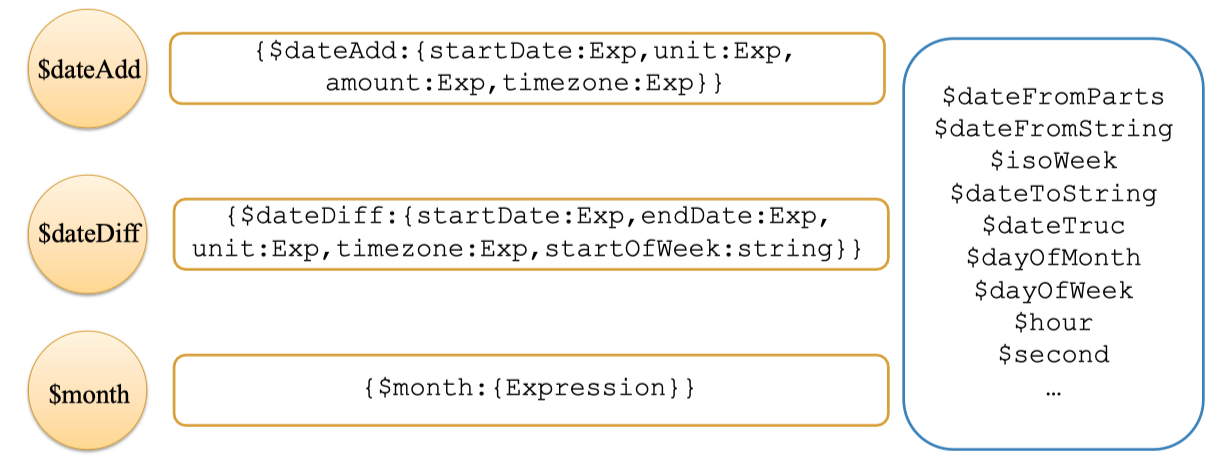The height and width of the screenshot is (472, 1216).
Task: Click the $month orange circle
Action: point(88,394)
